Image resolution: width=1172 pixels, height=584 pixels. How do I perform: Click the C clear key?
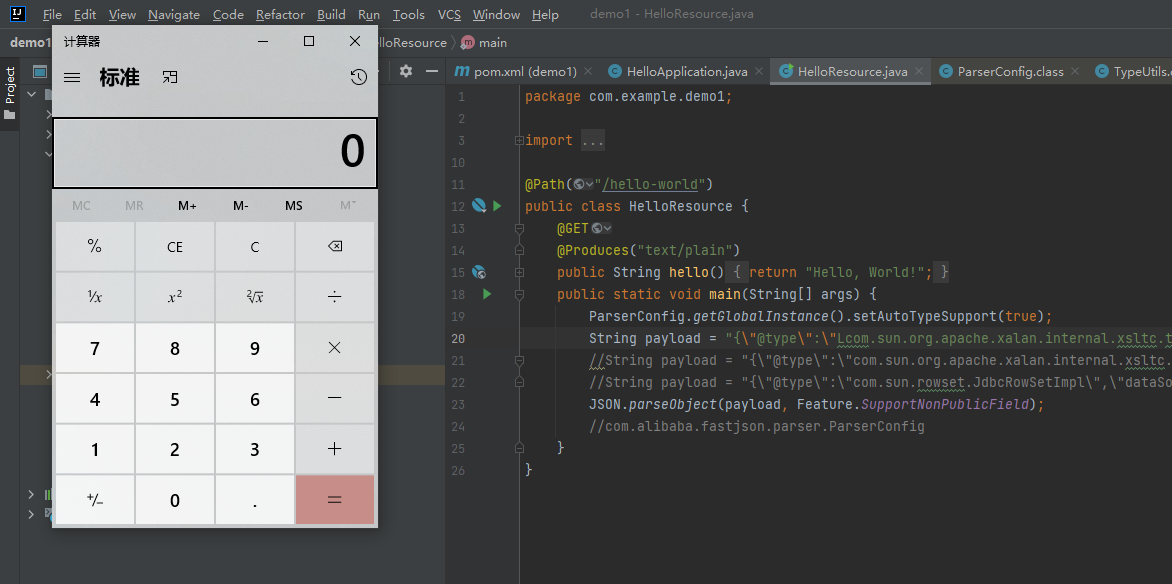pyautogui.click(x=255, y=247)
